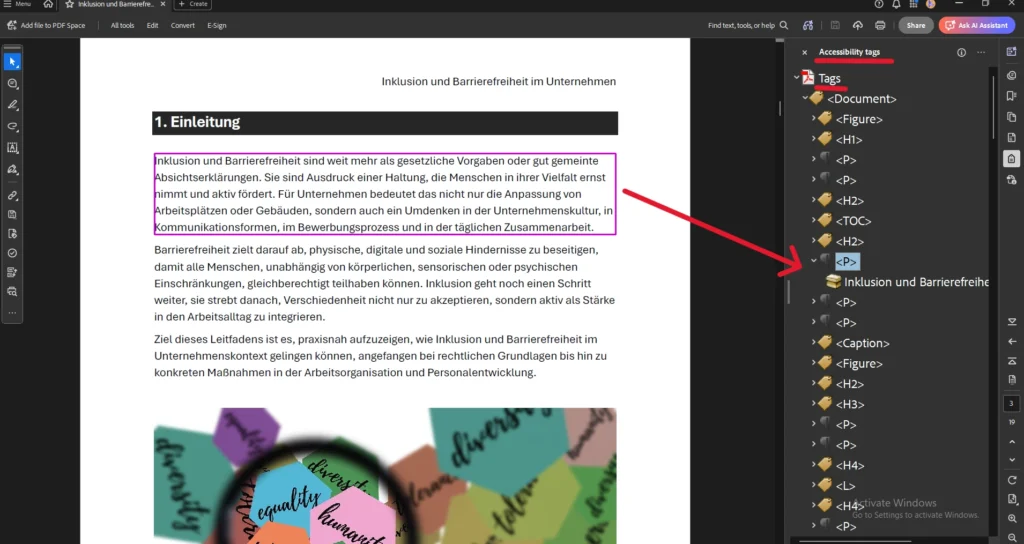The height and width of the screenshot is (544, 1024).
Task: Open the bookmarks panel in right rail
Action: click(x=1012, y=96)
